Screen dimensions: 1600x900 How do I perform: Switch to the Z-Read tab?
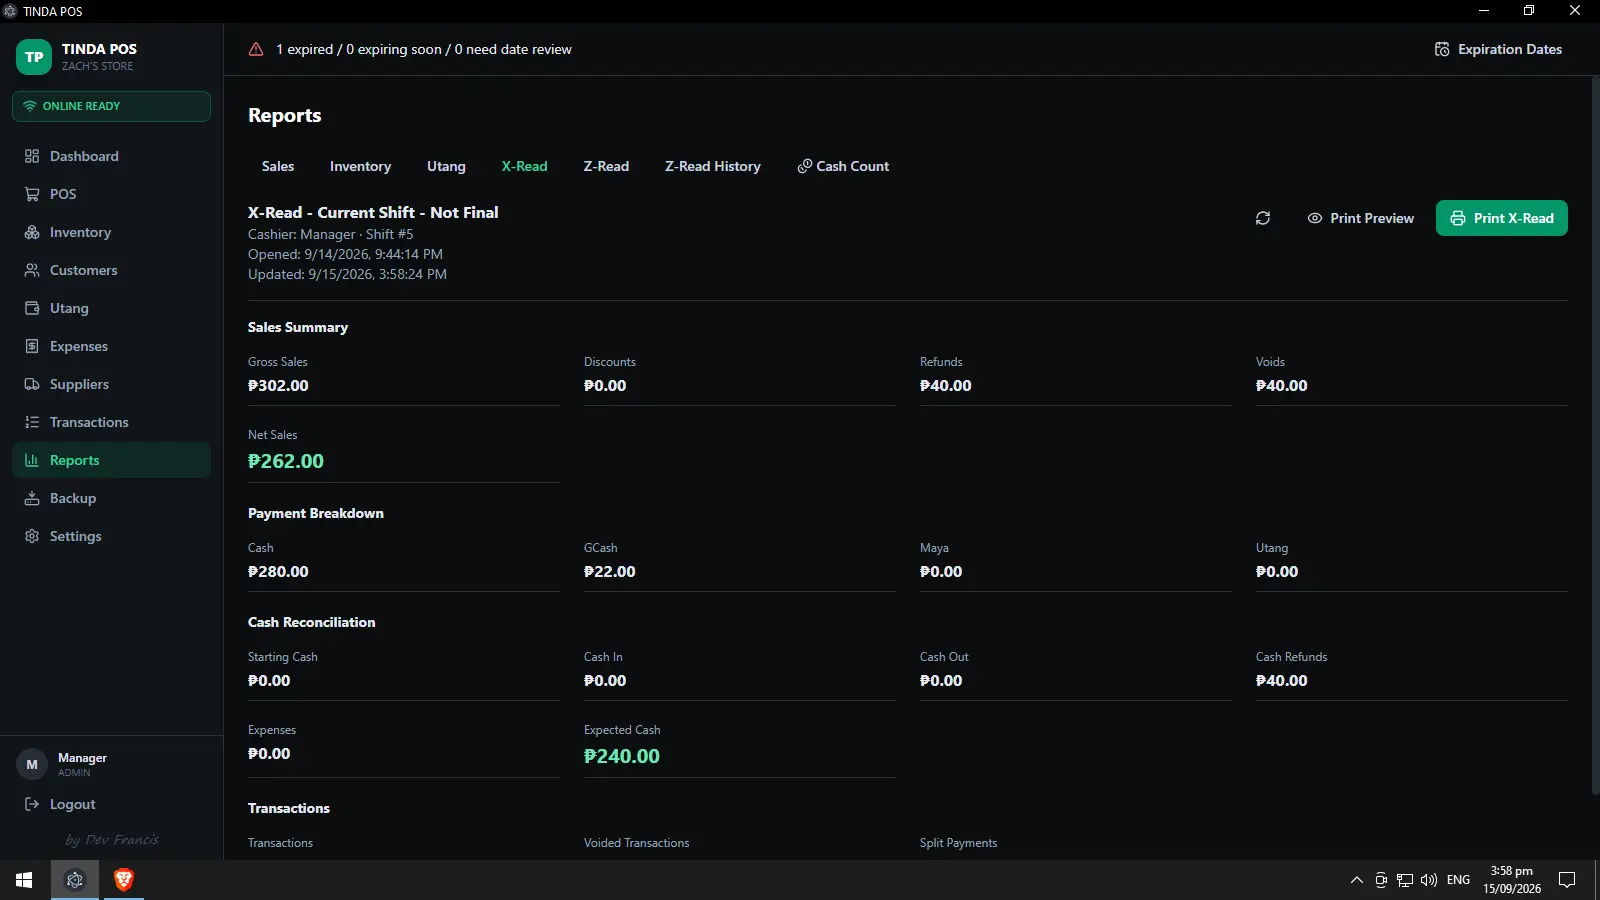point(606,166)
